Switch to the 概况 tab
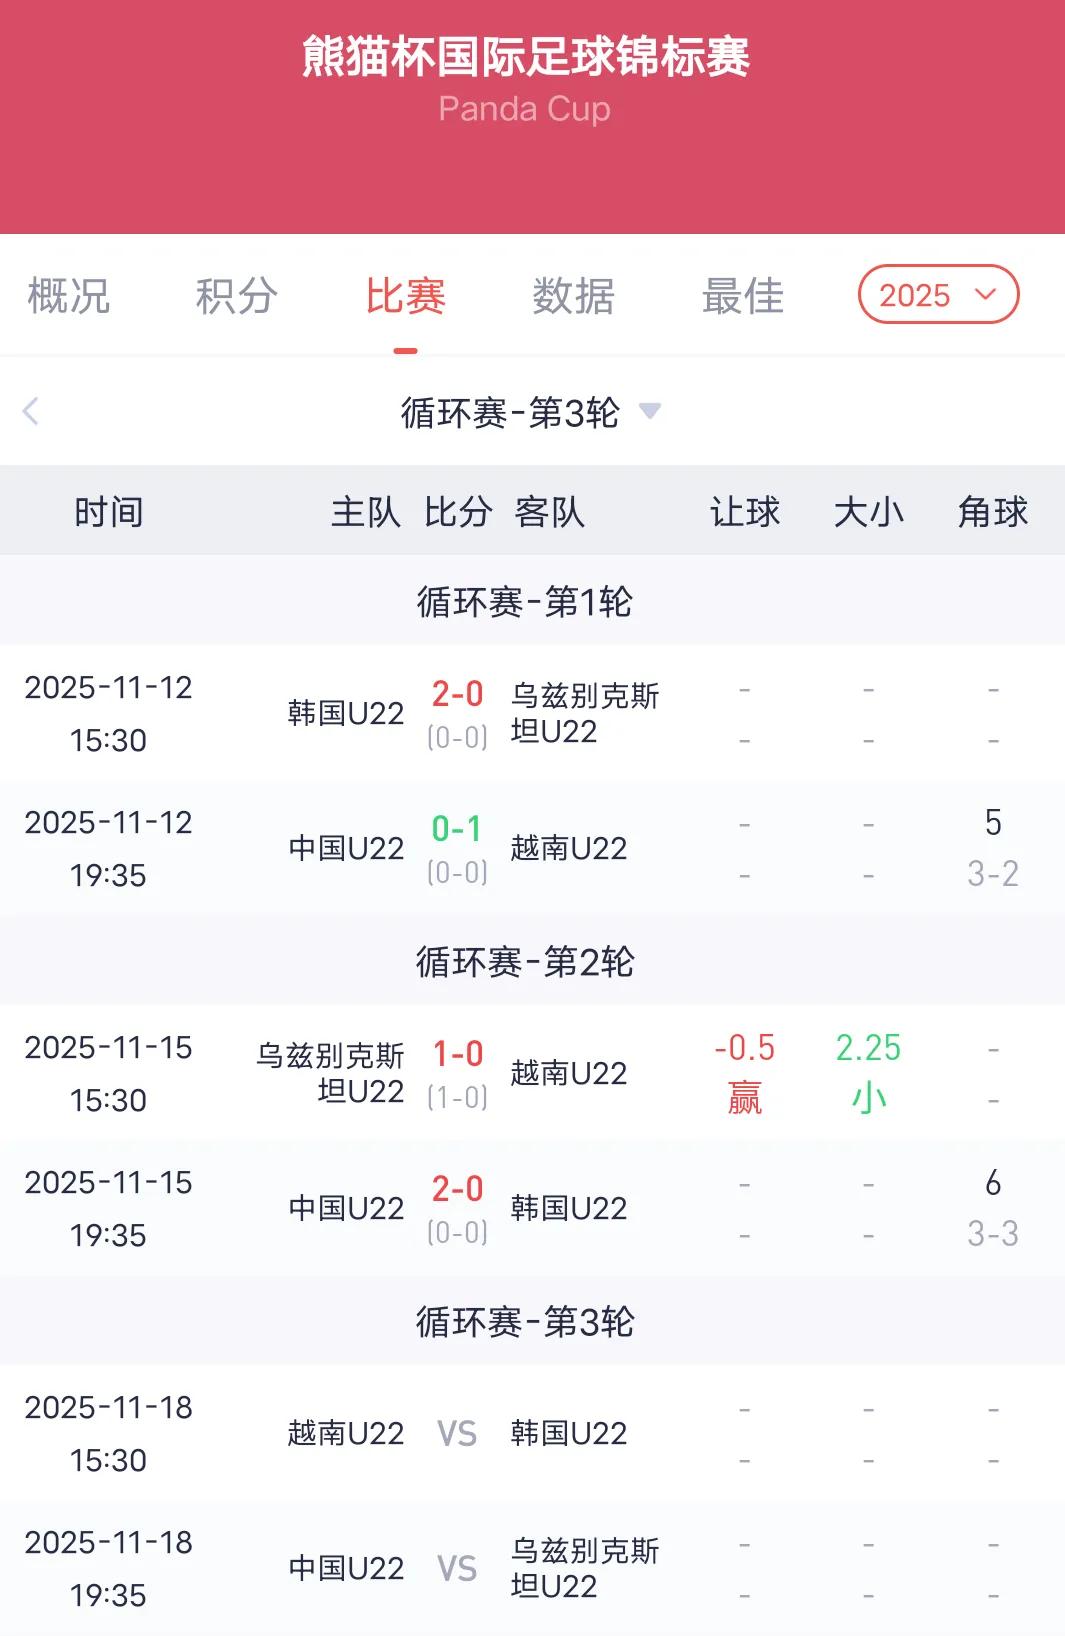The height and width of the screenshot is (1636, 1065). click(x=68, y=296)
